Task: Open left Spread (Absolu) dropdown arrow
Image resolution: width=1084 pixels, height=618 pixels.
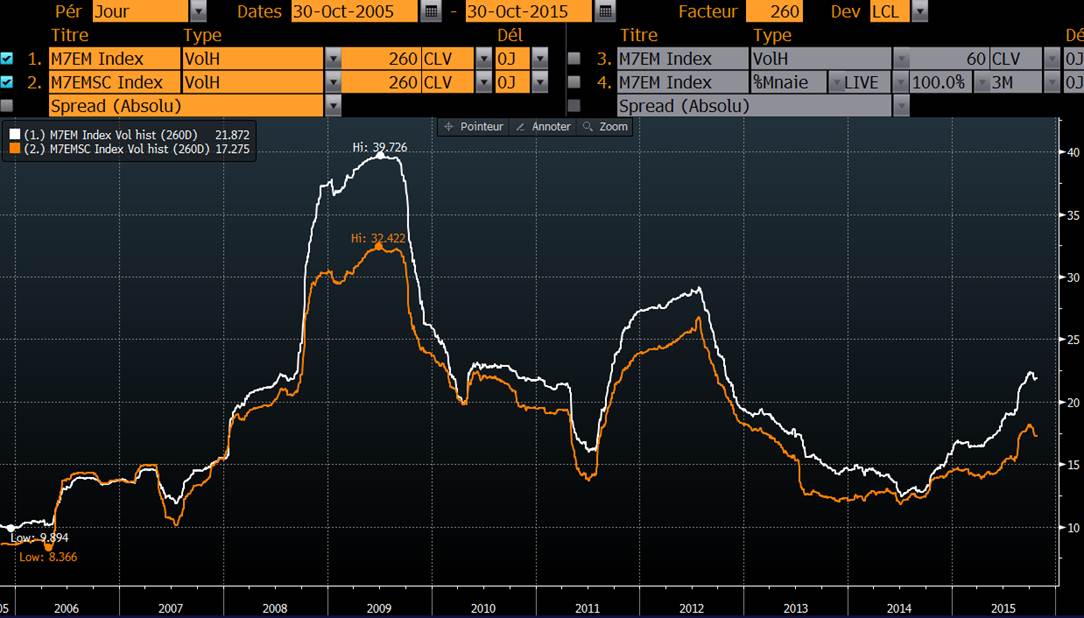Action: tap(333, 106)
